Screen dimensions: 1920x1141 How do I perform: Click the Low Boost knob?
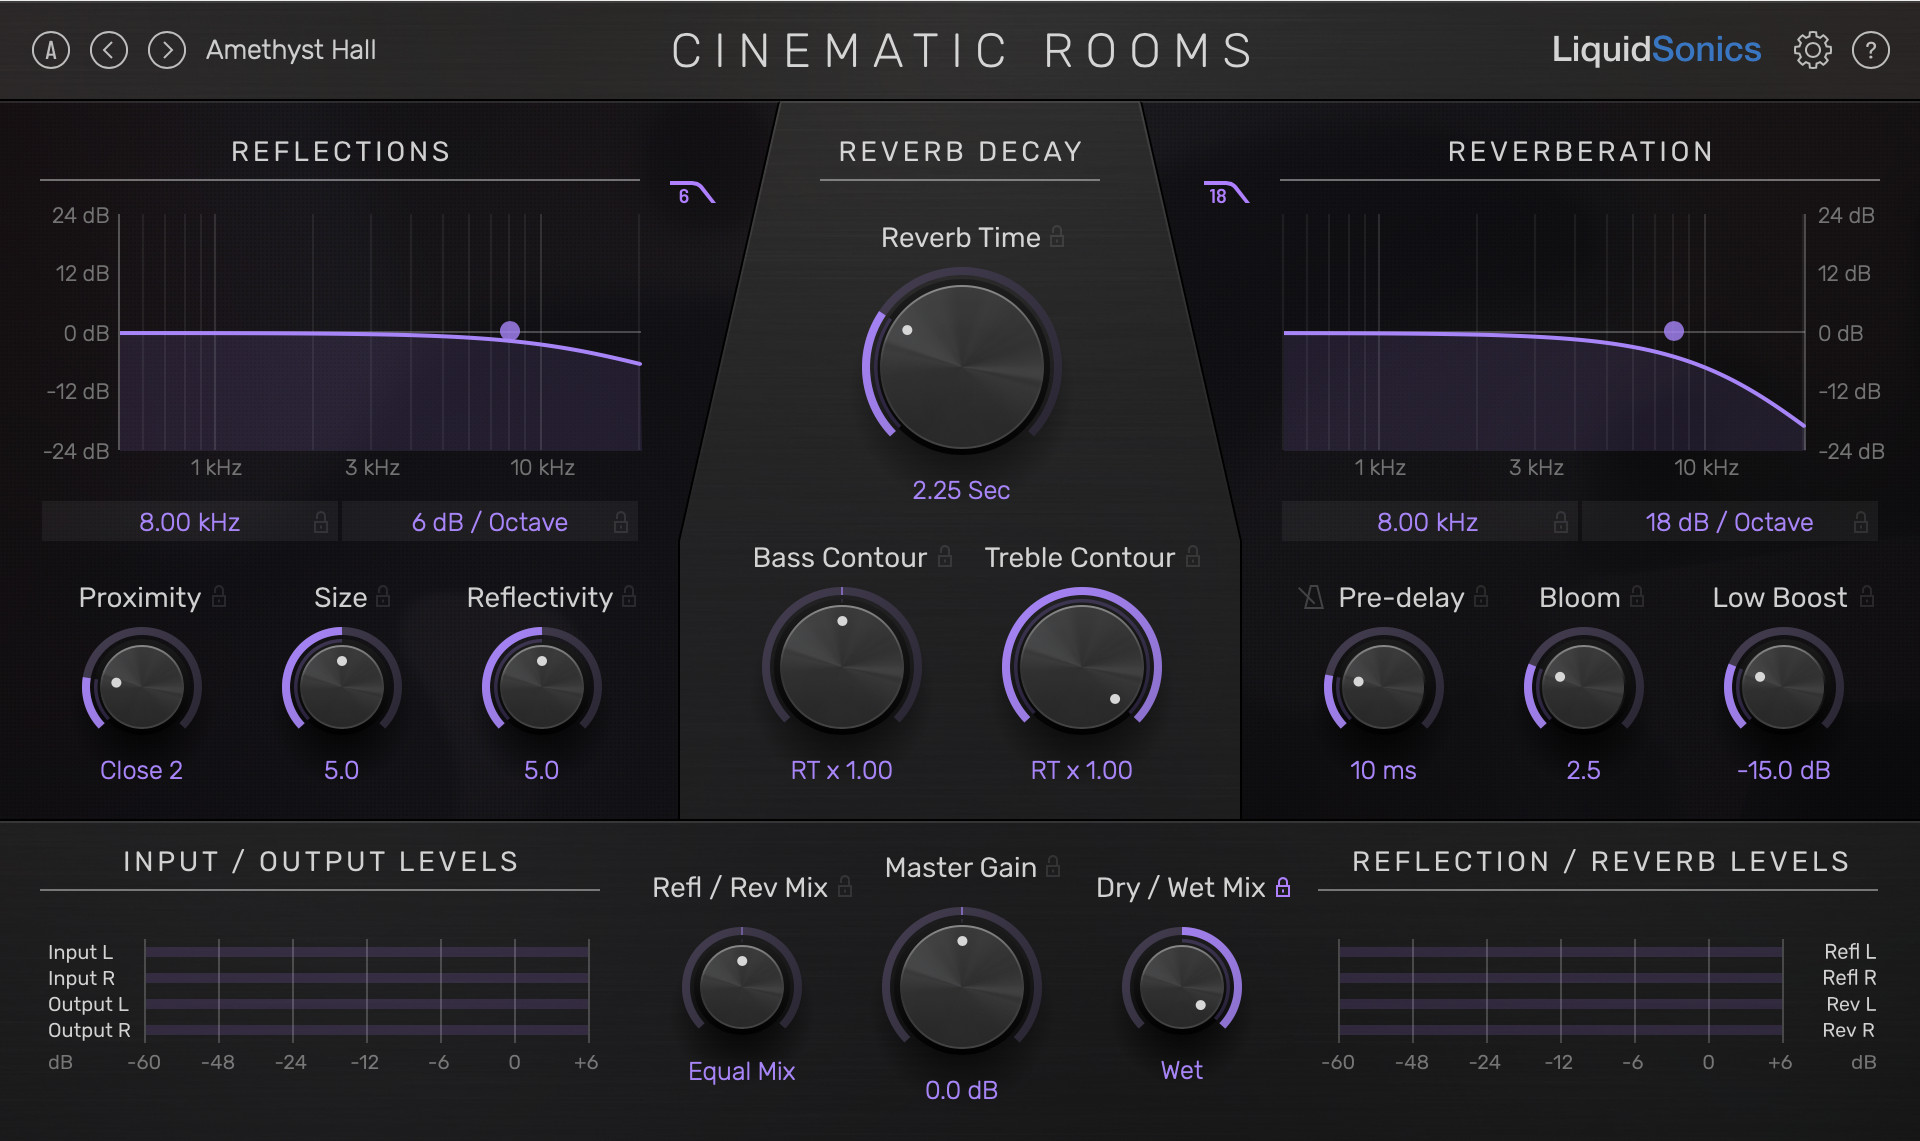point(1784,686)
